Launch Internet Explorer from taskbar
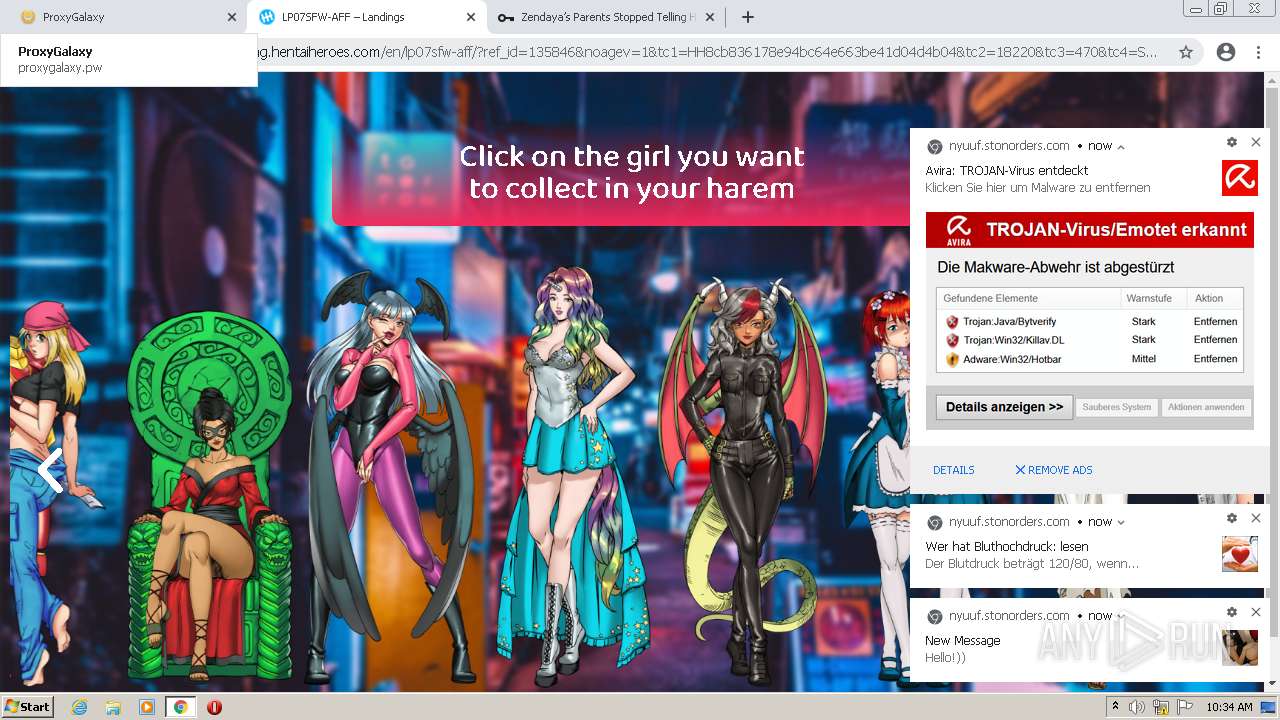Image resolution: width=1280 pixels, height=720 pixels. point(79,706)
